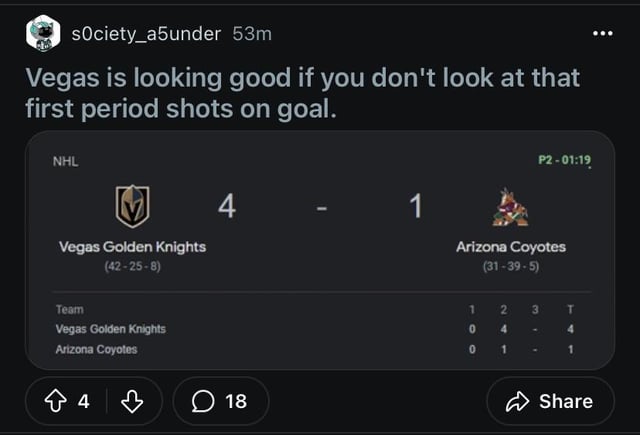This screenshot has height=435, width=640.
Task: Click Vegas Golden Knights row in period table
Action: point(315,329)
